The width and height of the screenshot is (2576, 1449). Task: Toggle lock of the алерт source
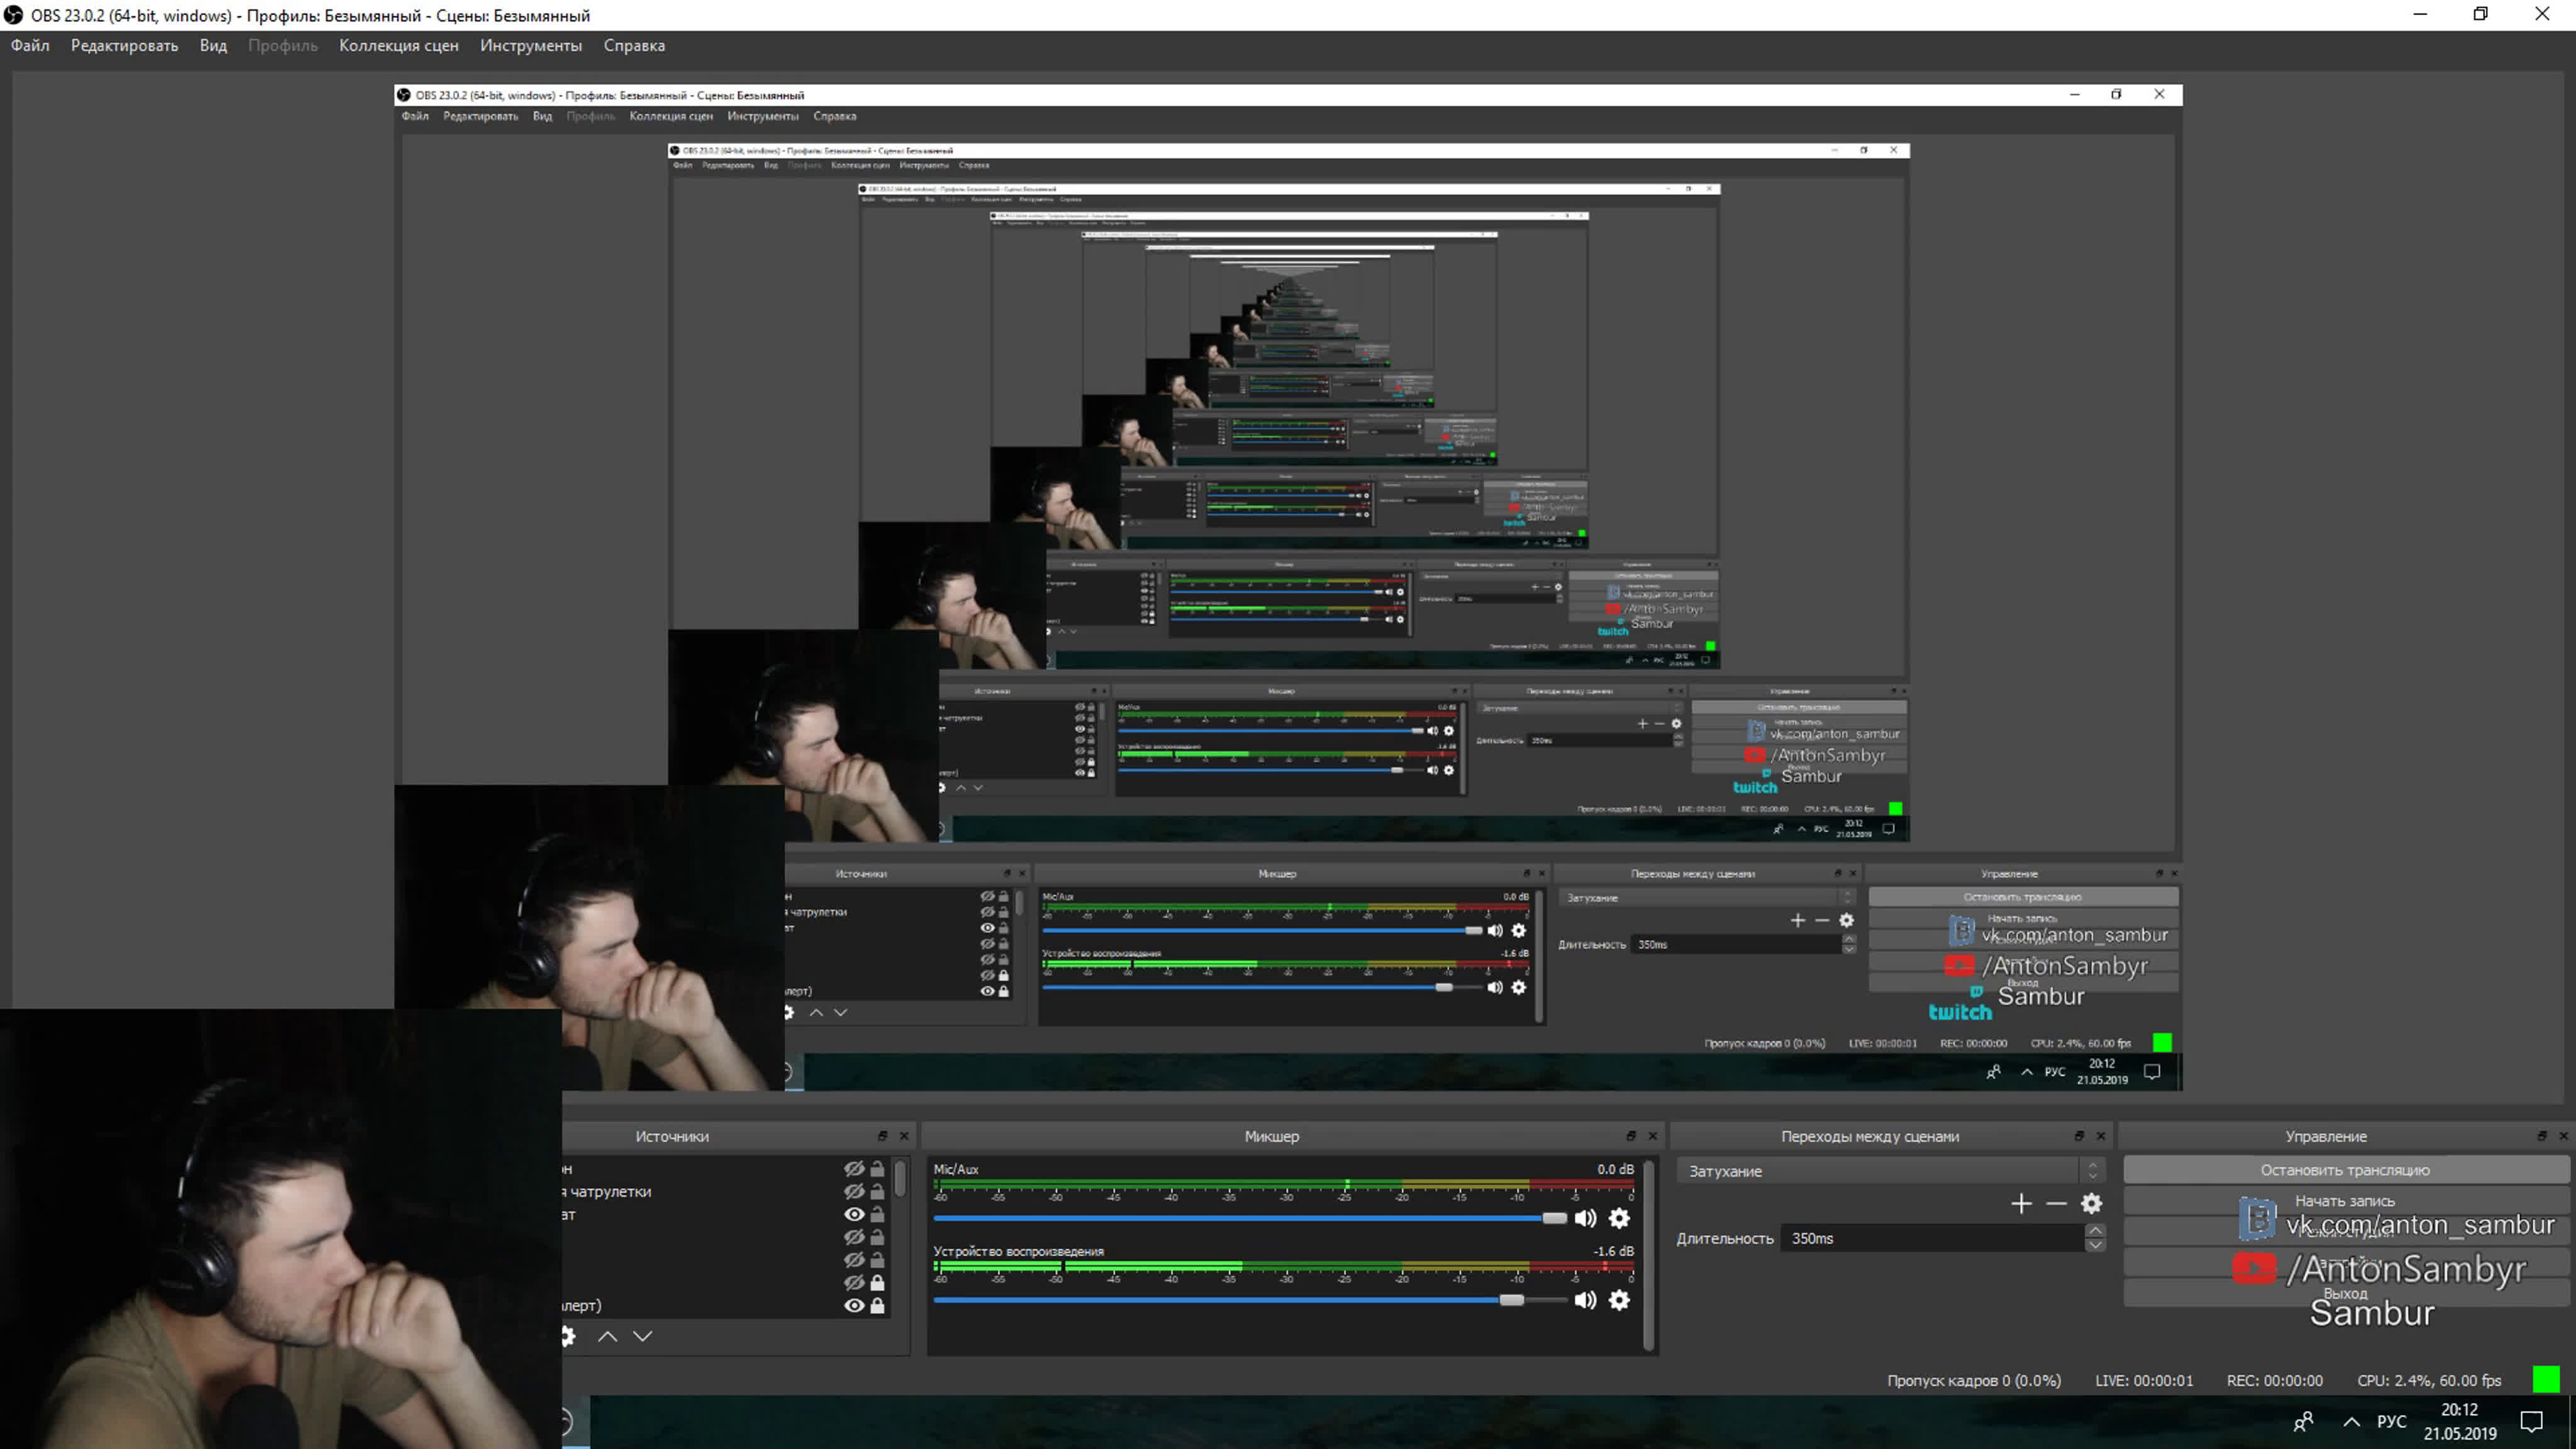point(877,1305)
